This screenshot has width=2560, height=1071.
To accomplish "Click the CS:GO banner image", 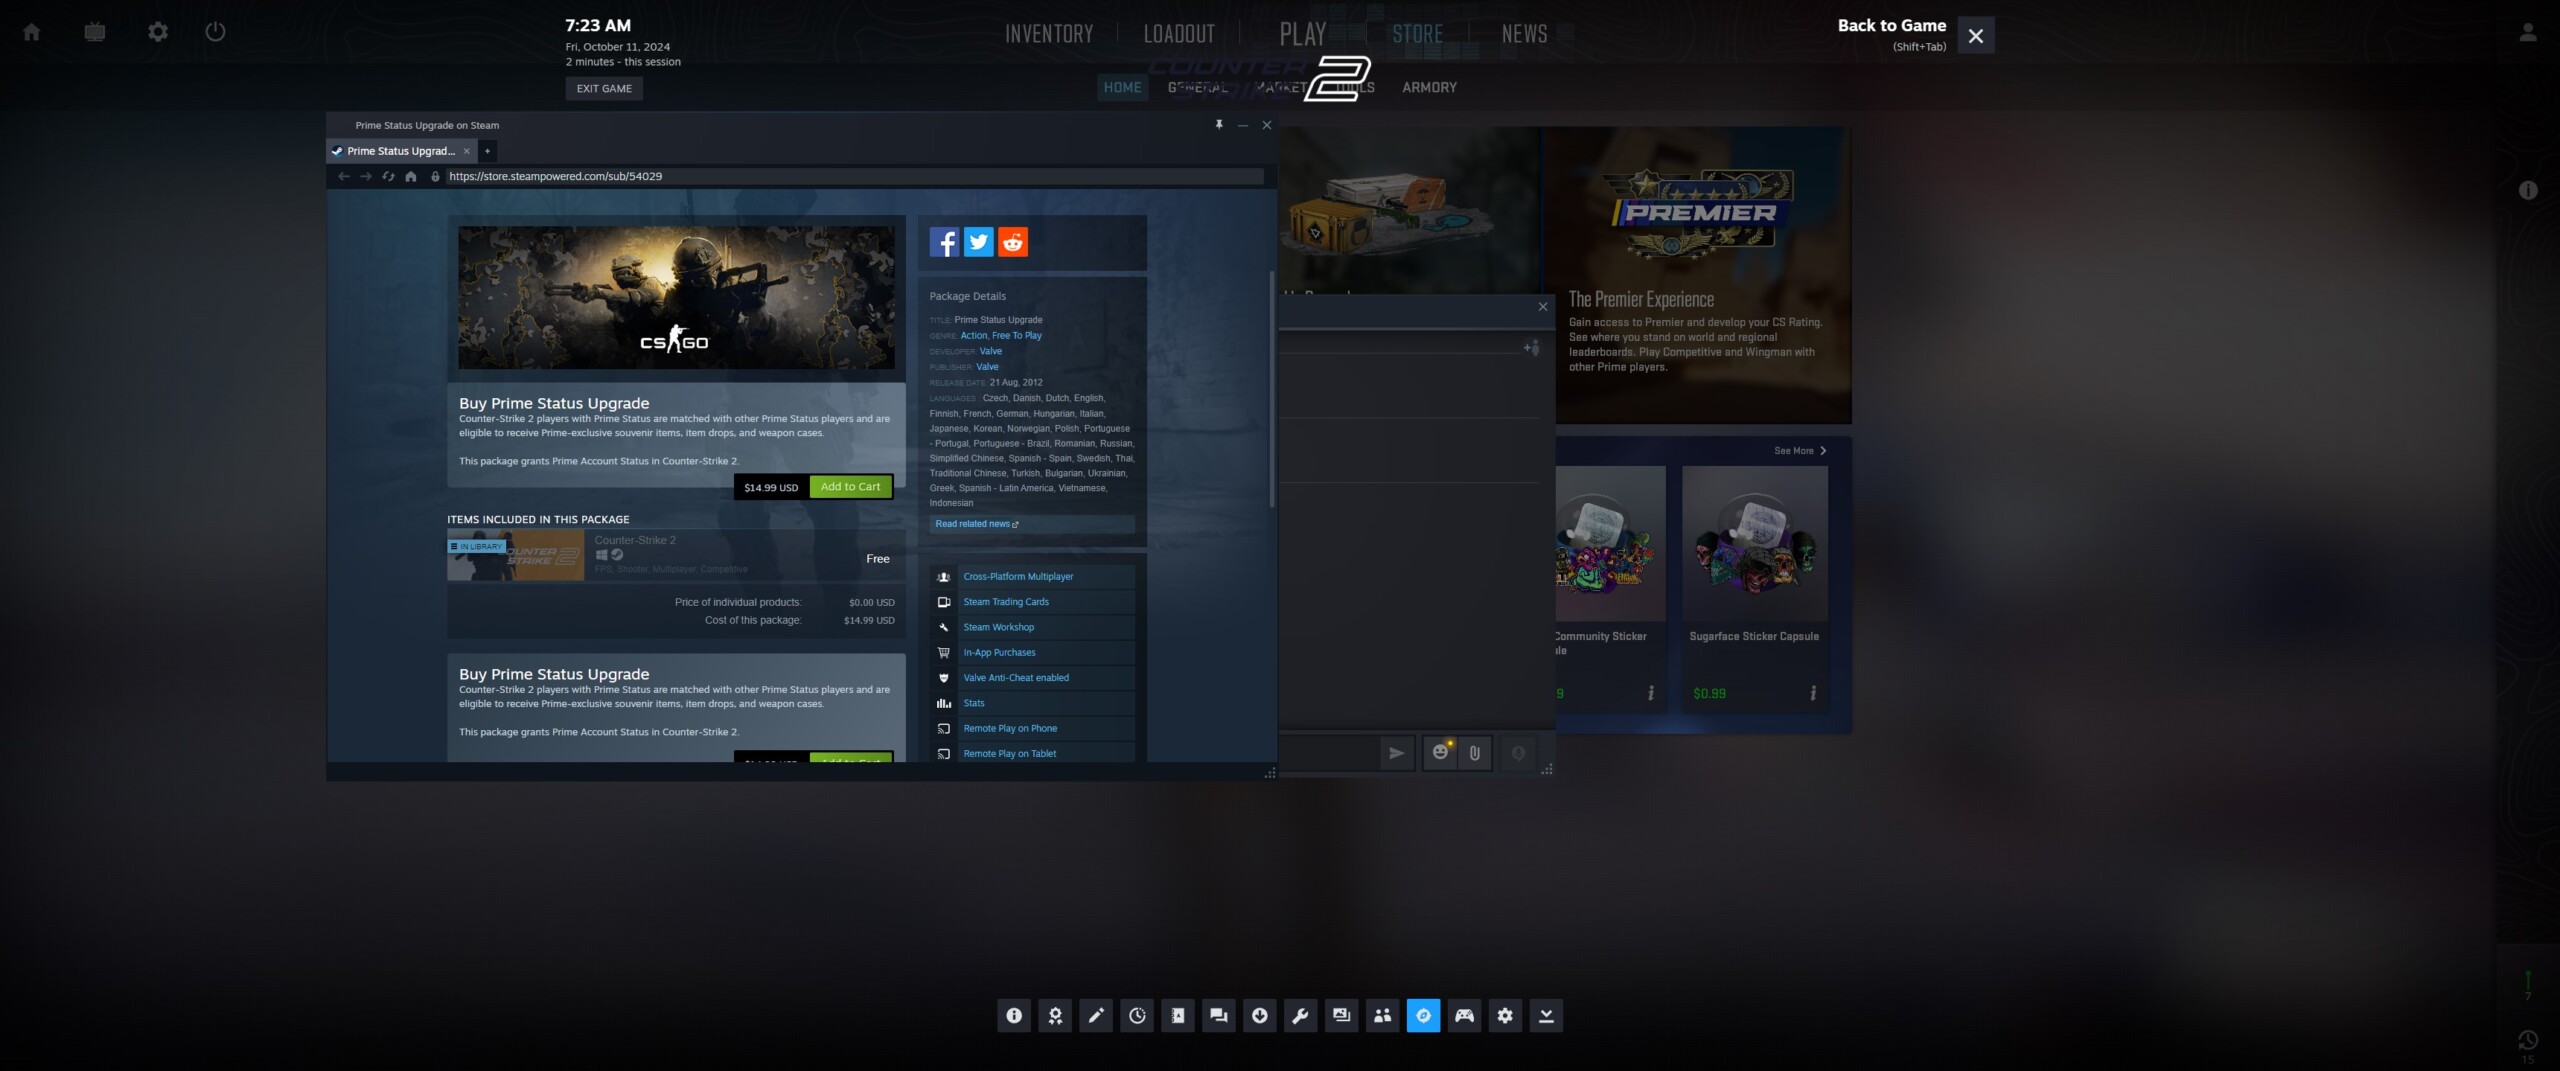I will (x=676, y=297).
